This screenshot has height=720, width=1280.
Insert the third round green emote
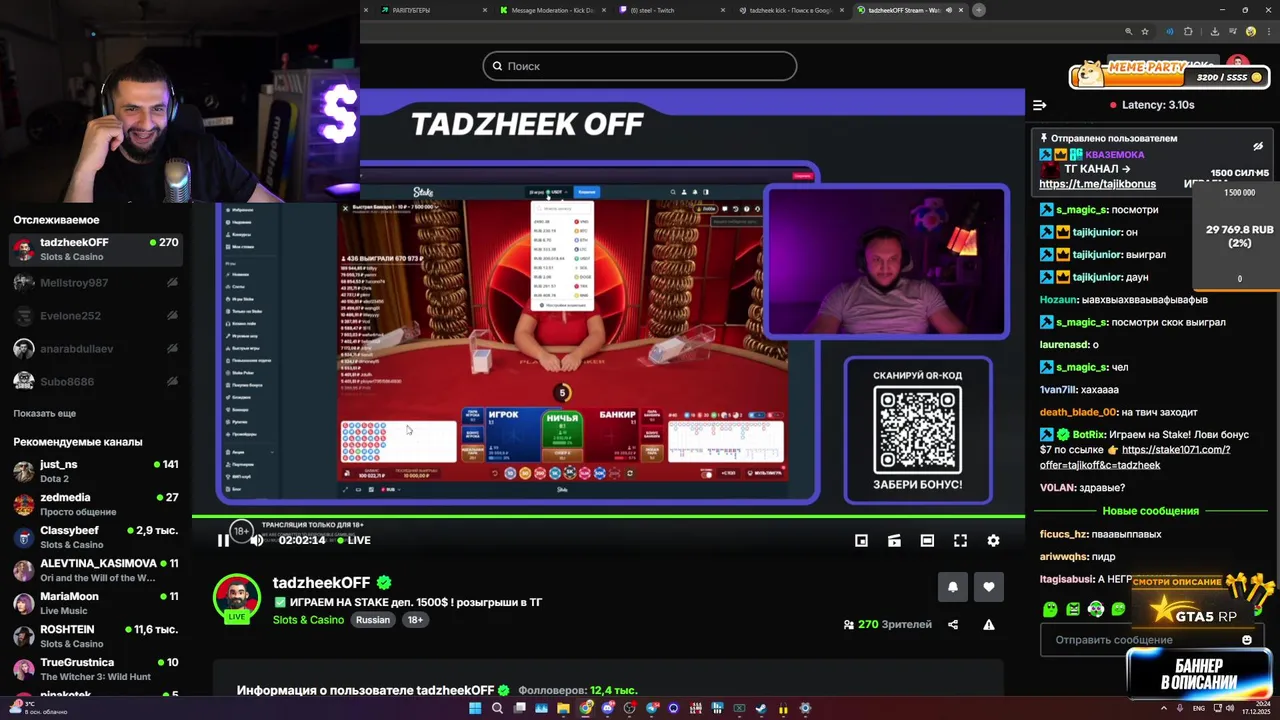[1096, 609]
